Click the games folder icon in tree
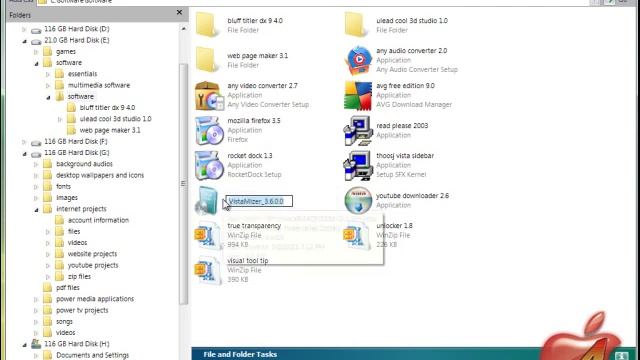Screen dimensions: 640x360 tap(48, 51)
